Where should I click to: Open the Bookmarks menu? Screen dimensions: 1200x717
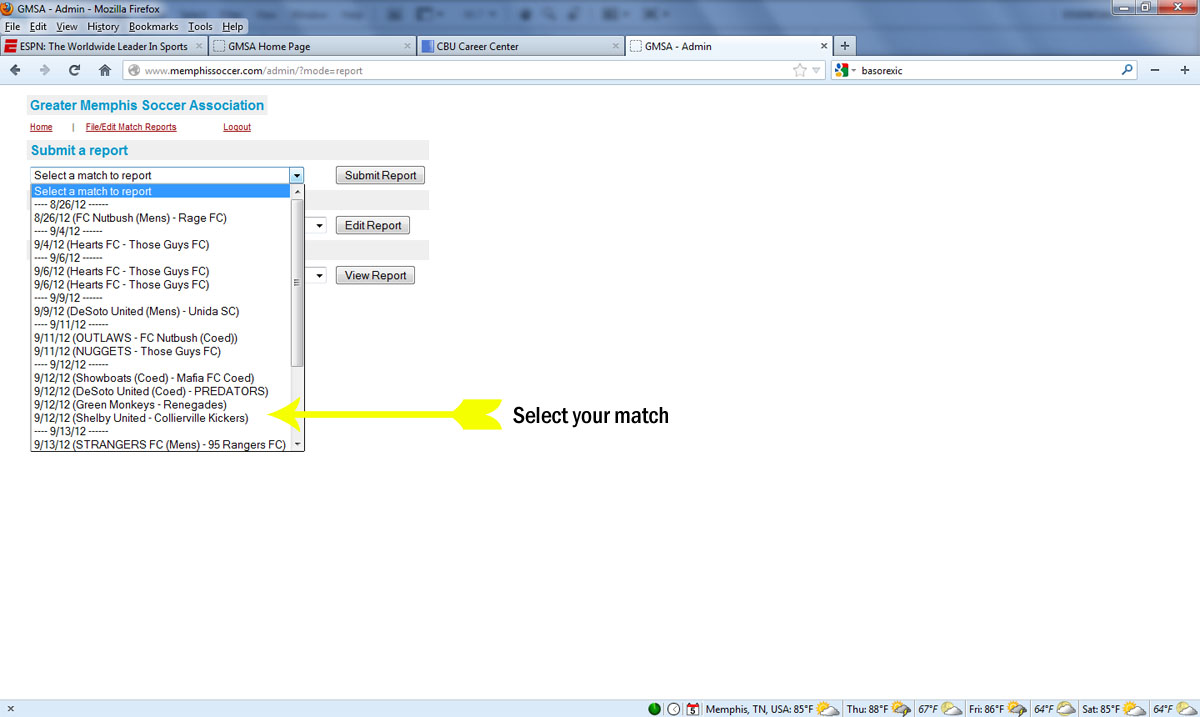coord(153,26)
